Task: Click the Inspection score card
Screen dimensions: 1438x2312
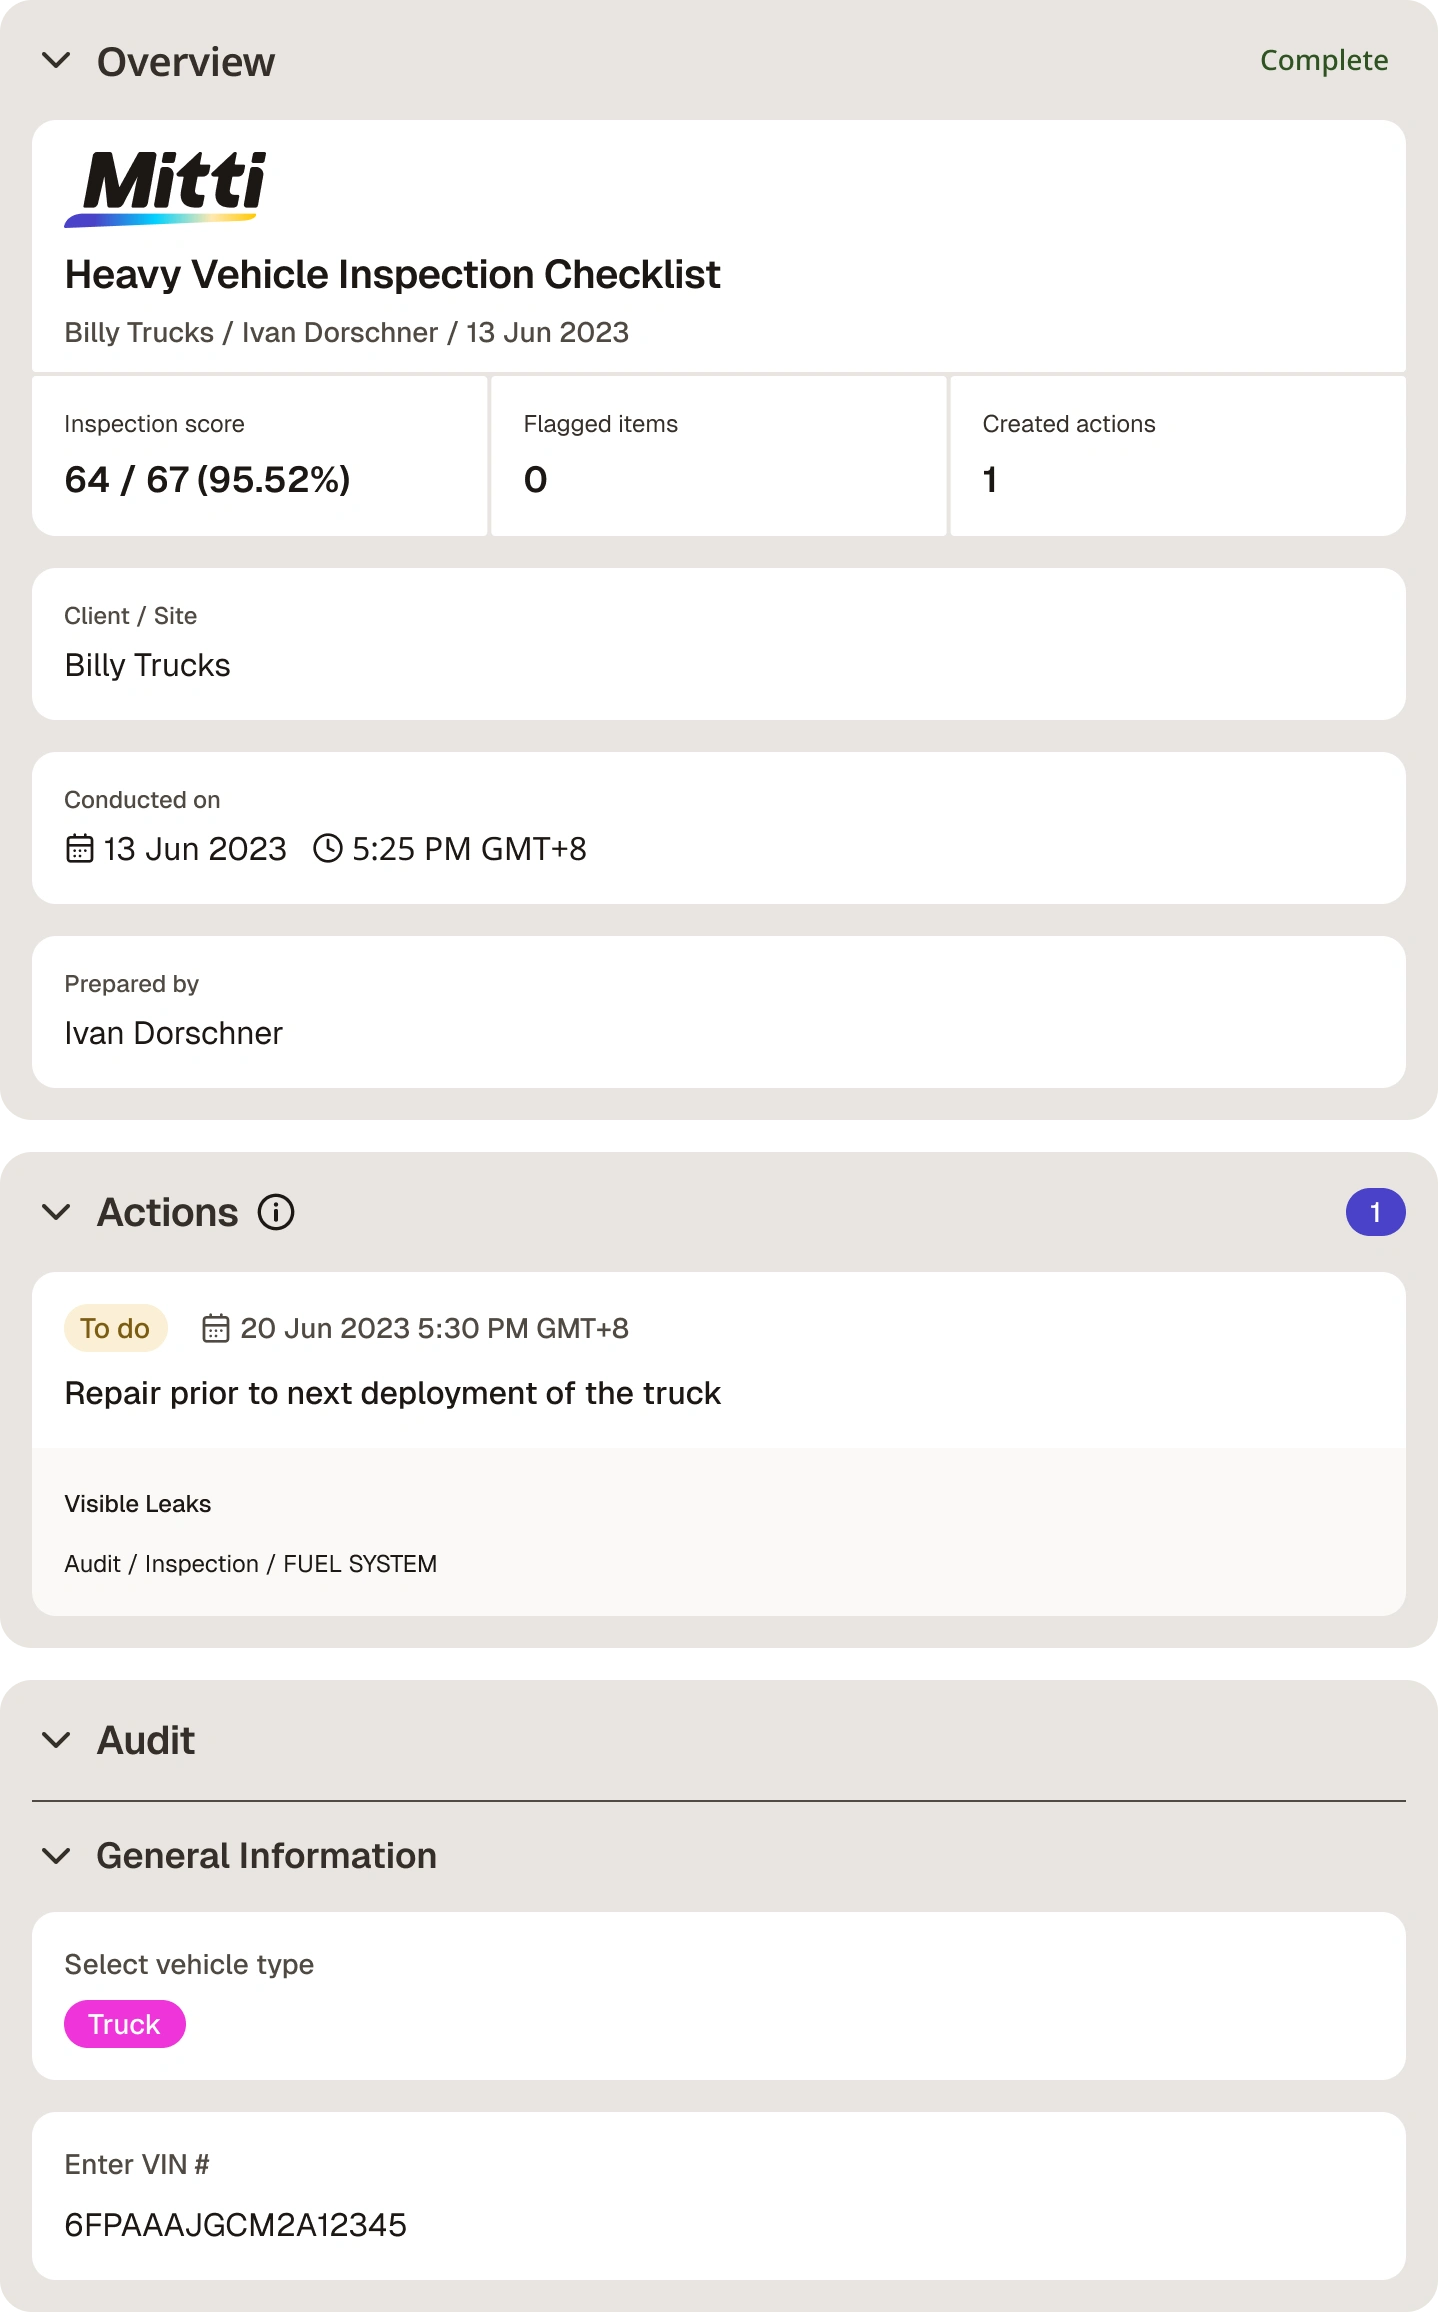Action: click(260, 456)
